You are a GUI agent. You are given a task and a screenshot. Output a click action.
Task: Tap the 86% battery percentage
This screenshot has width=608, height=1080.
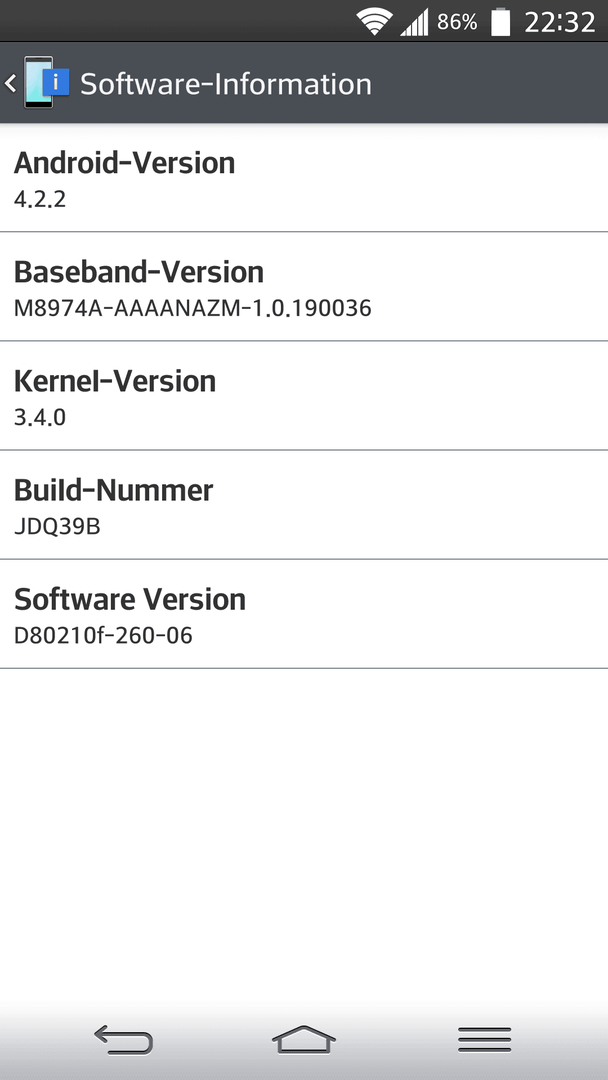[x=457, y=23]
